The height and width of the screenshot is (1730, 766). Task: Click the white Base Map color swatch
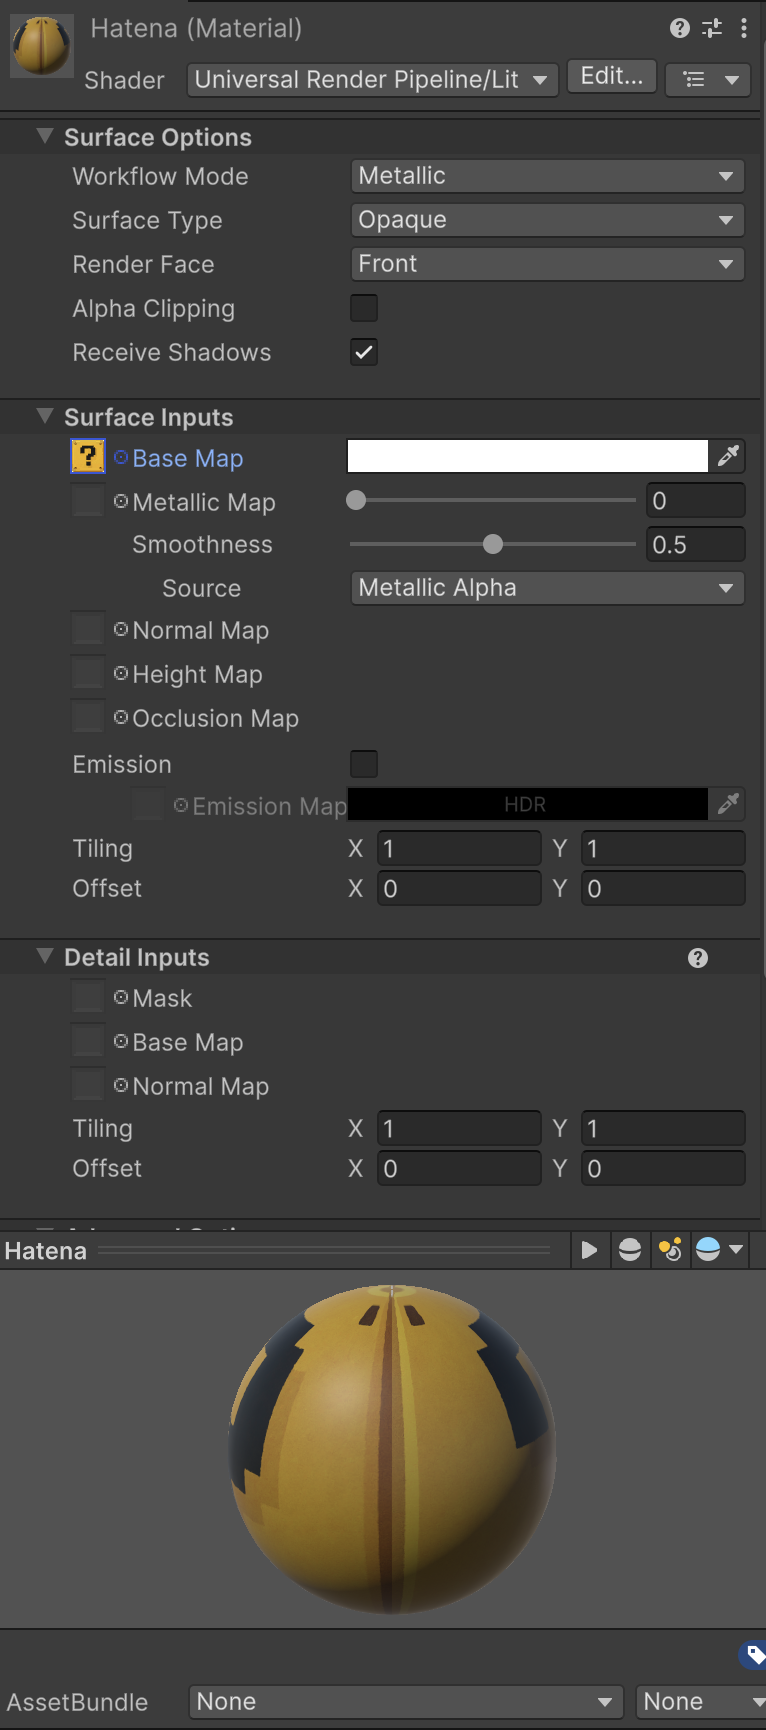[x=527, y=457]
